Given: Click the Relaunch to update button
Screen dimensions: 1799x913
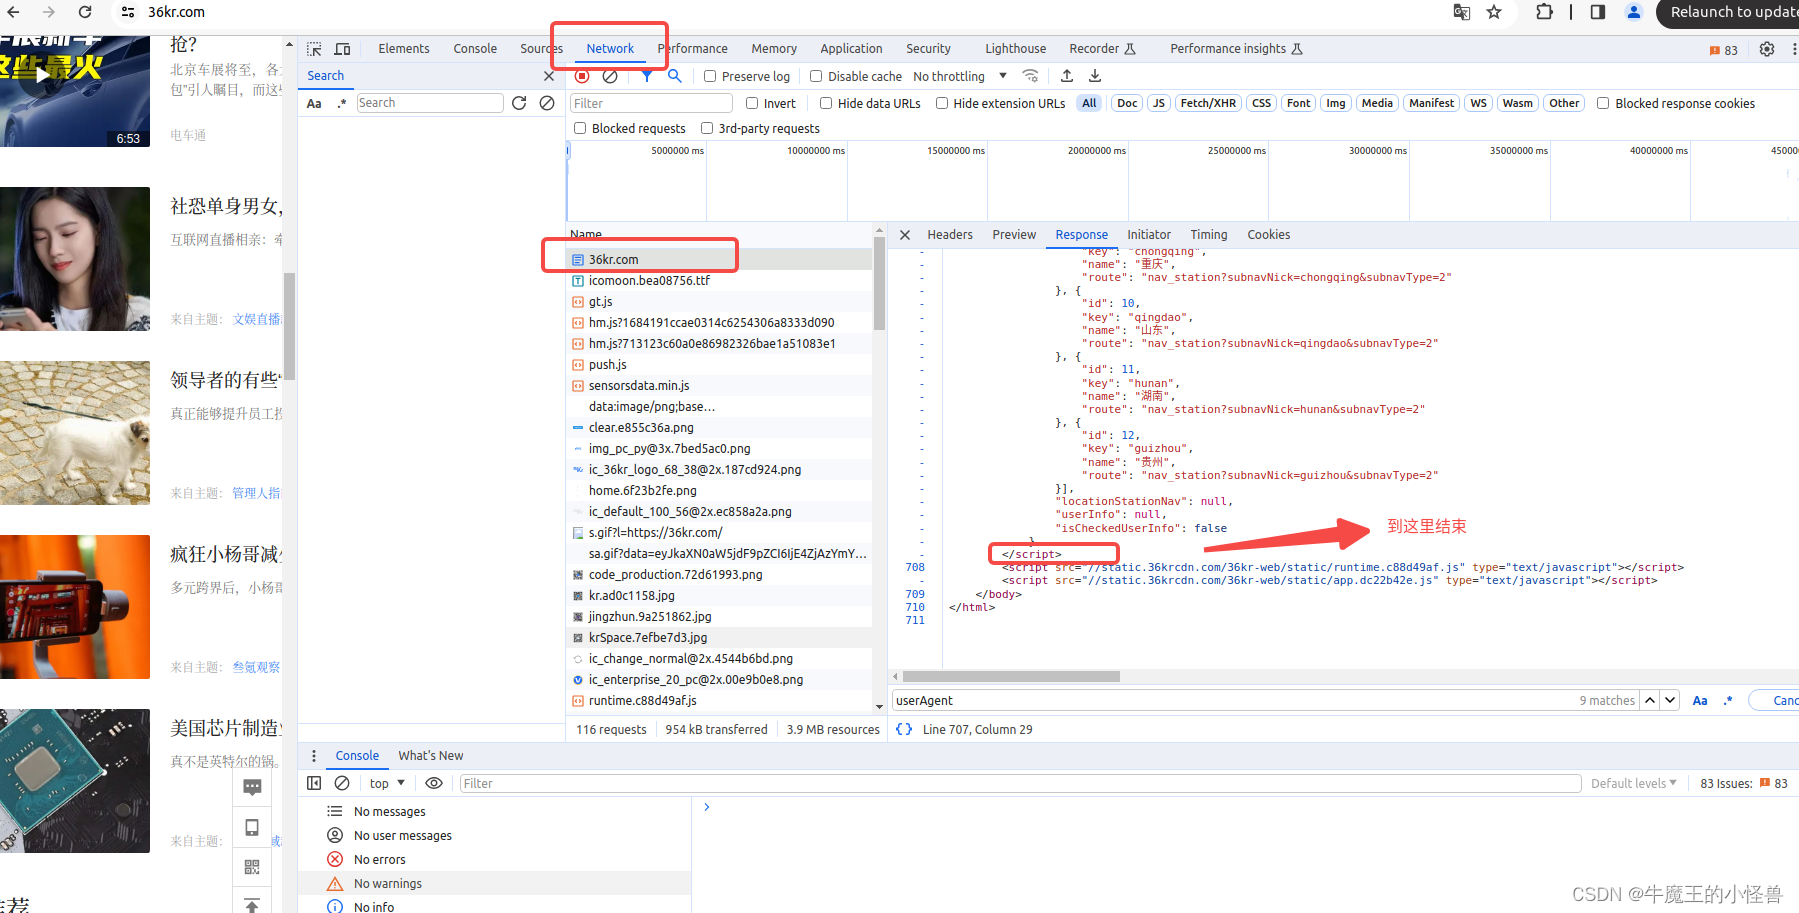Looking at the screenshot, I should 1729,12.
